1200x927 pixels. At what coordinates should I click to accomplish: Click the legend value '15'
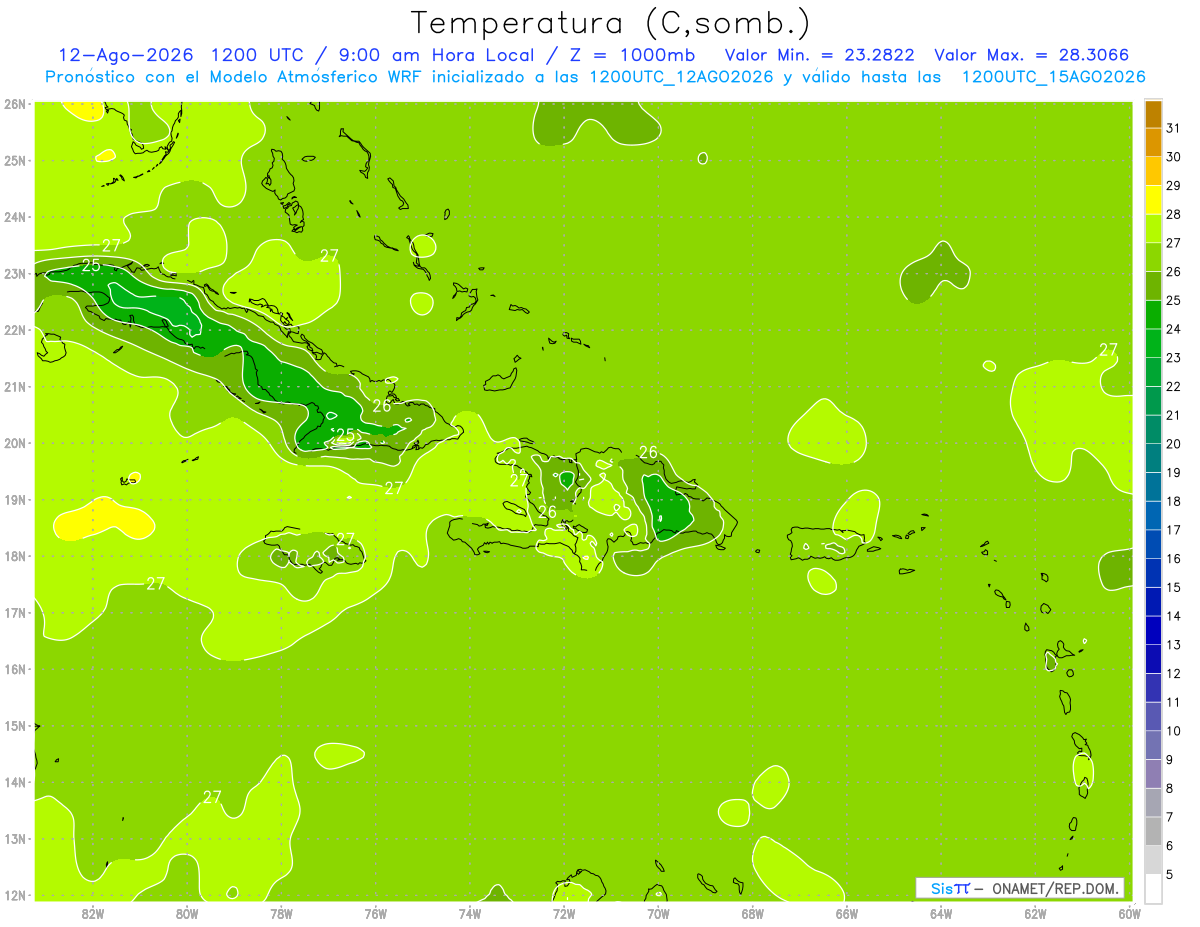coord(1174,587)
